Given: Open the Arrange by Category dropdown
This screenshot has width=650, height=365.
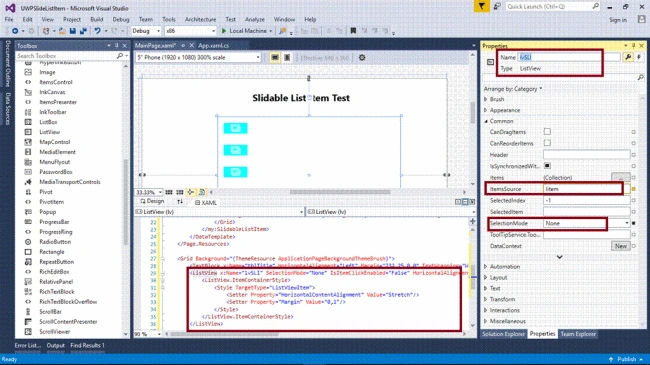Looking at the screenshot, I should pos(513,89).
